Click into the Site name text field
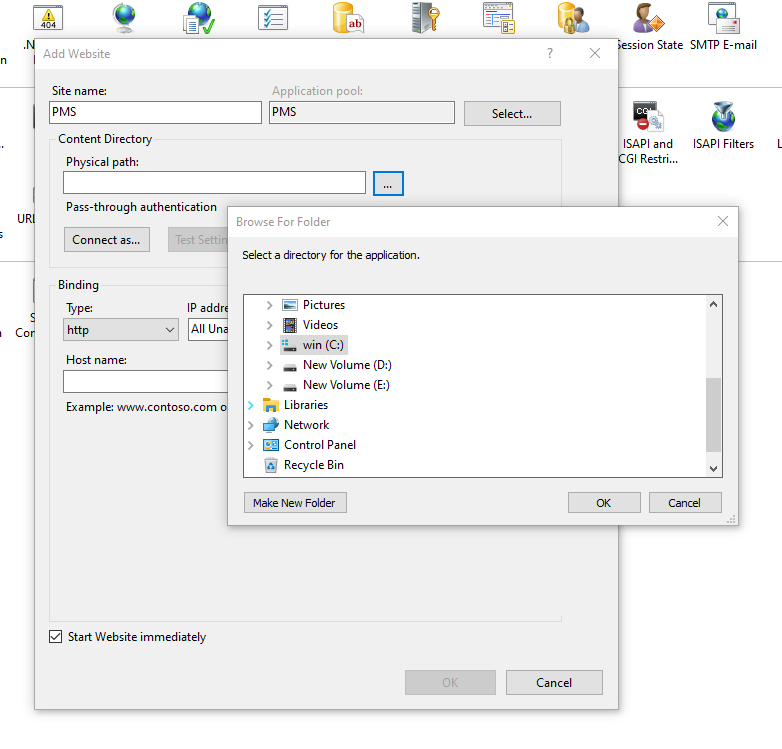Screen dimensions: 782x749 (x=155, y=112)
